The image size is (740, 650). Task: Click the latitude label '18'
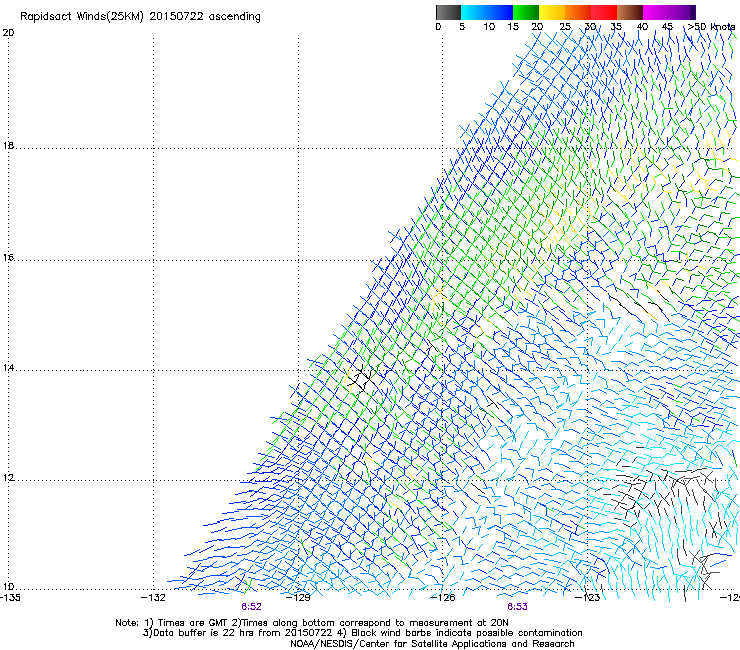pyautogui.click(x=8, y=146)
